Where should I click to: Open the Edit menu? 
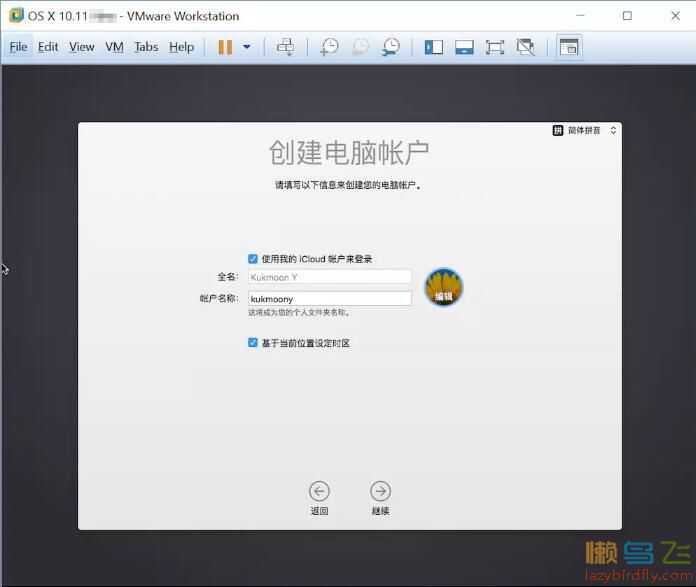(48, 47)
